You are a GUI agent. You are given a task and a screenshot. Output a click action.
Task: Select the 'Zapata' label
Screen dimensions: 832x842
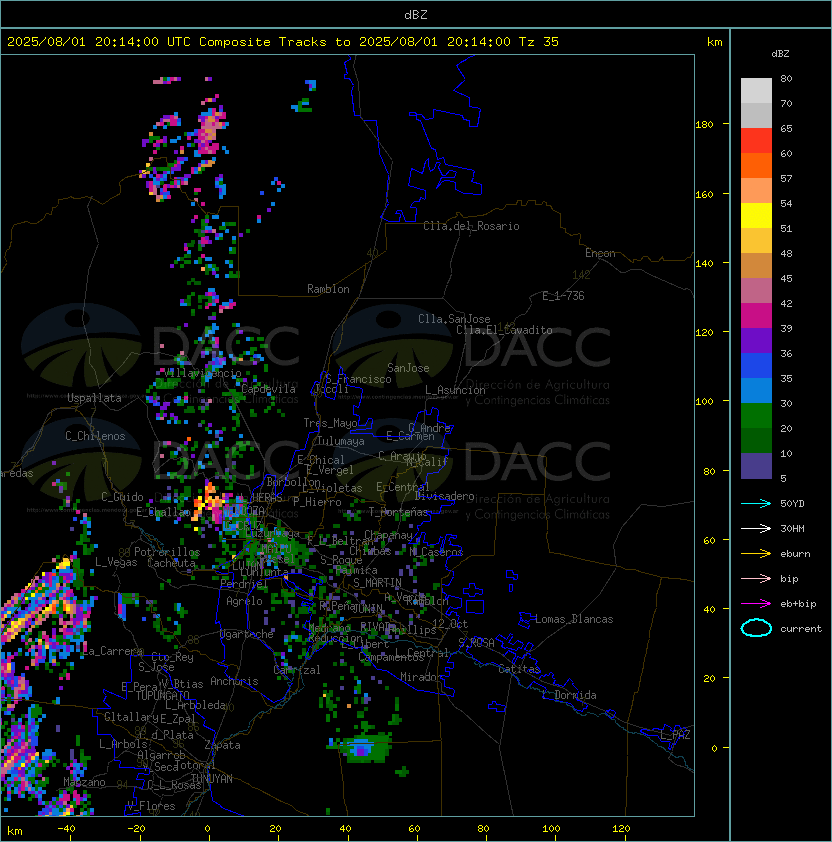pyautogui.click(x=222, y=745)
